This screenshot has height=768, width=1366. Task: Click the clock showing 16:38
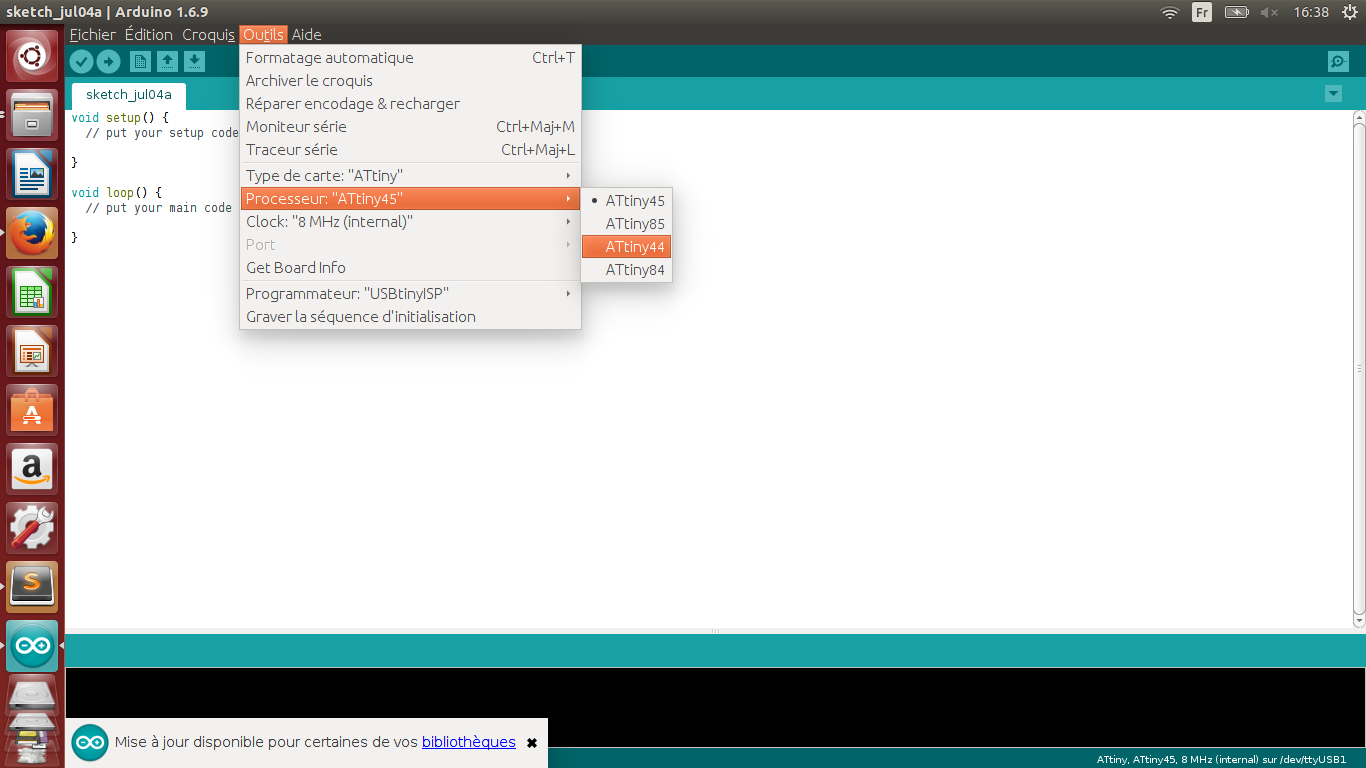point(1311,12)
